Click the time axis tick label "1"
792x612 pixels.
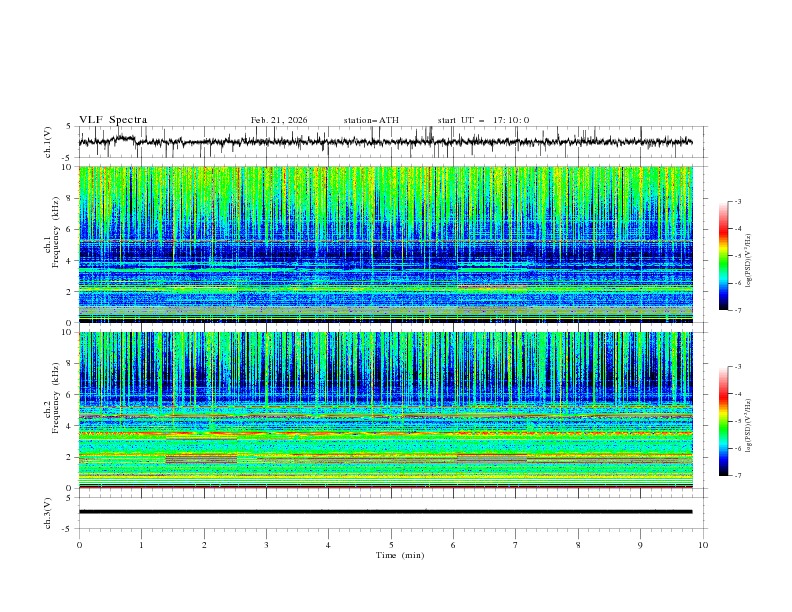click(141, 545)
